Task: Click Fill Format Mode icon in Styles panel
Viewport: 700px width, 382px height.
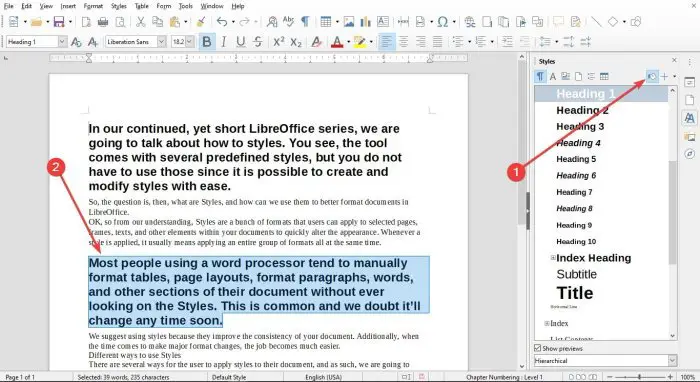Action: (652, 77)
